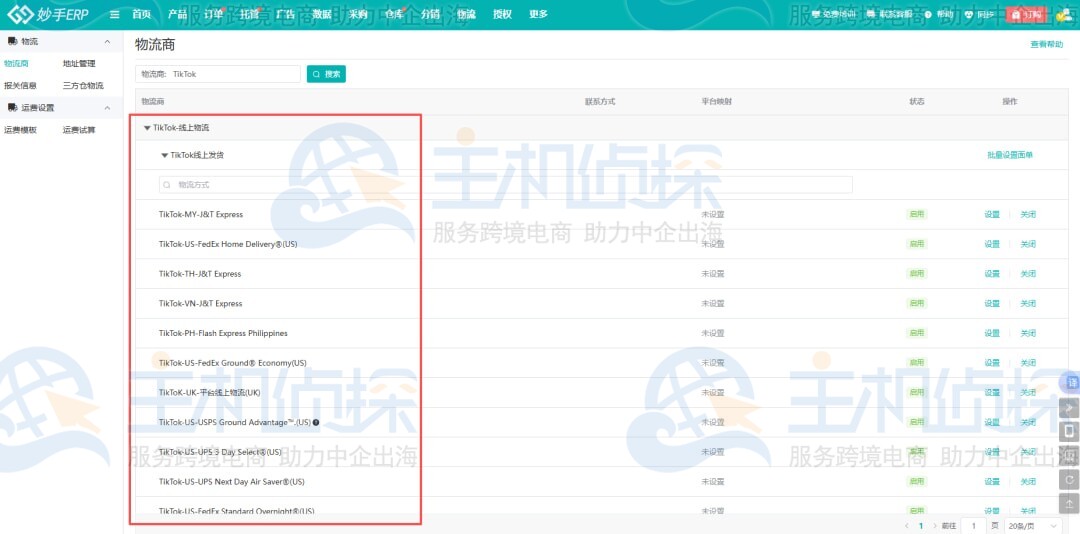Collapse the TikTok-线上物流 tree group

coord(147,128)
